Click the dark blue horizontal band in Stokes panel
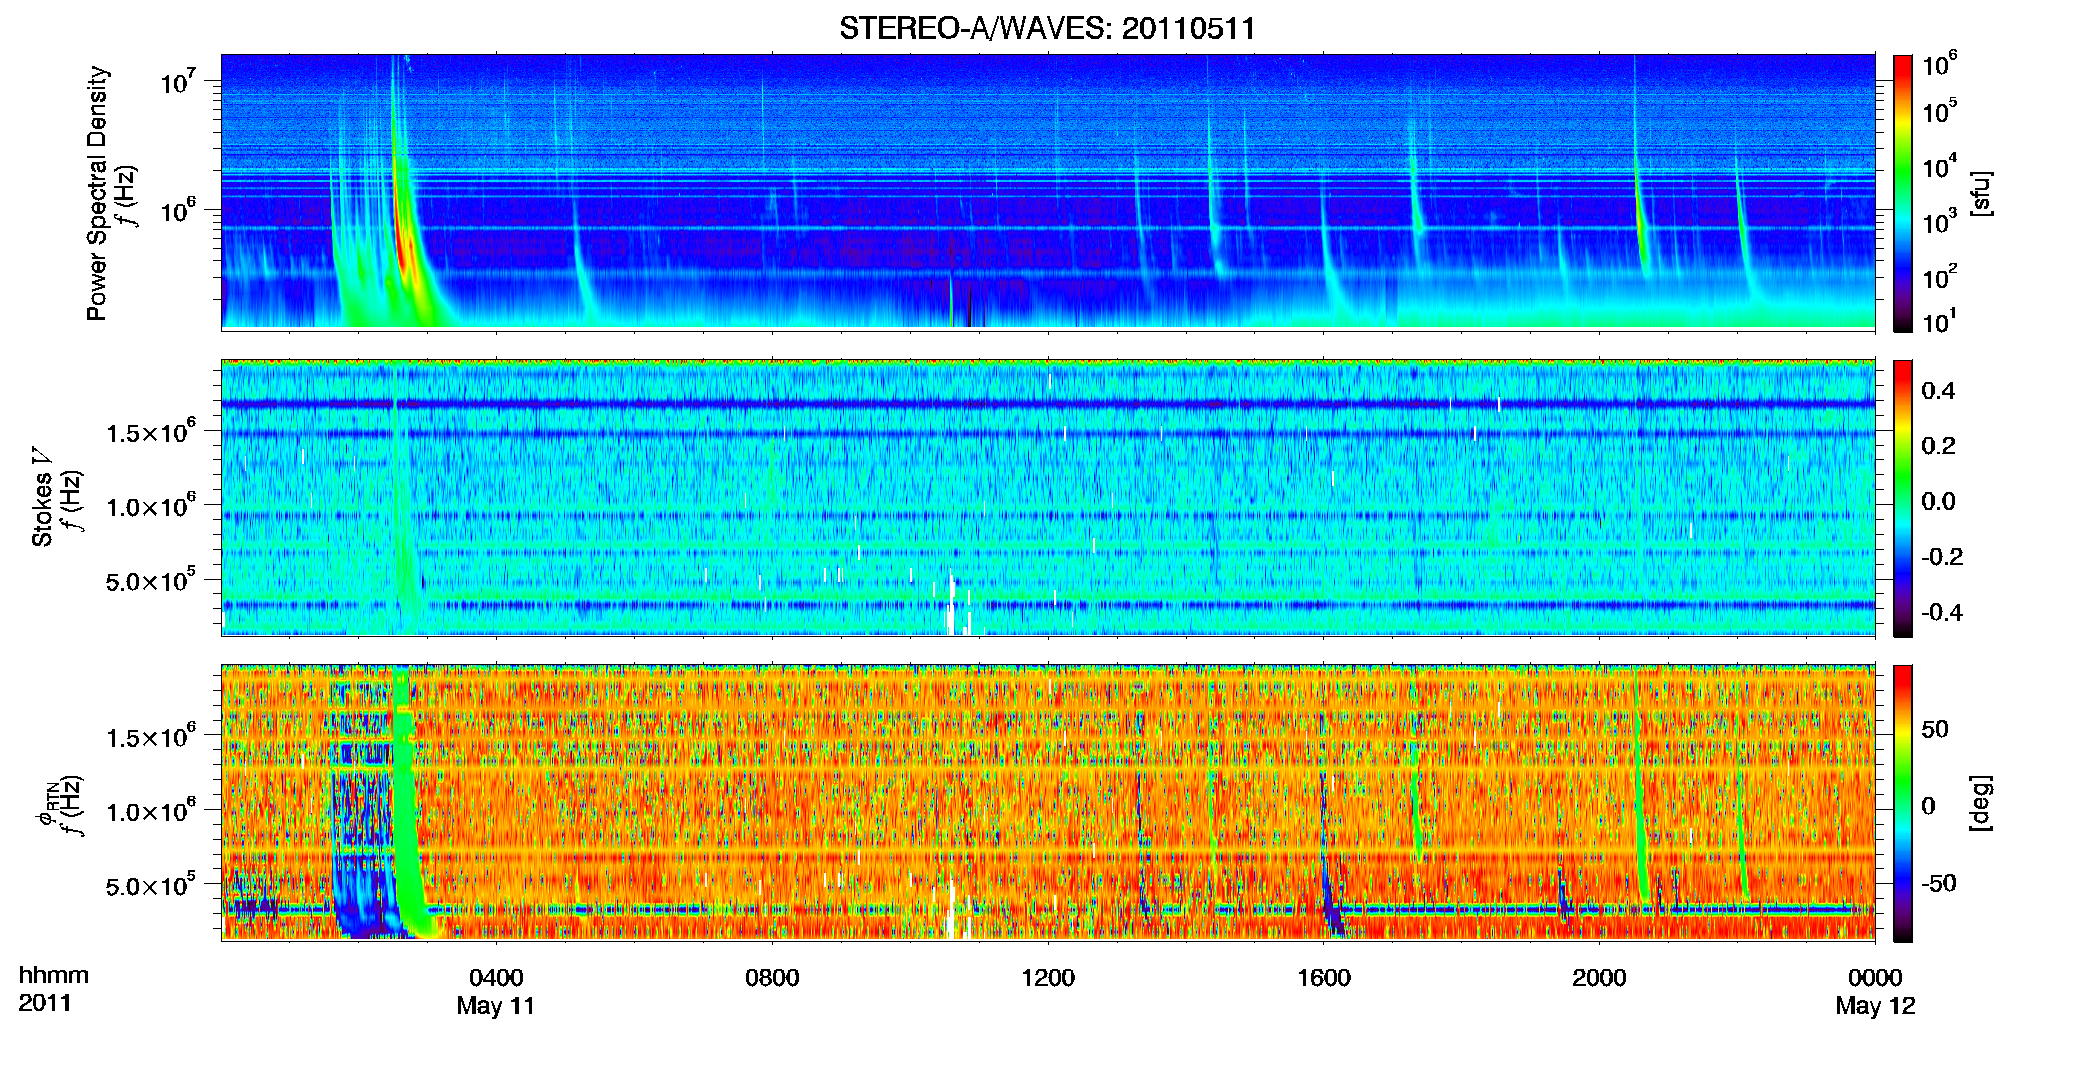The width and height of the screenshot is (2096, 1080). tap(1047, 404)
